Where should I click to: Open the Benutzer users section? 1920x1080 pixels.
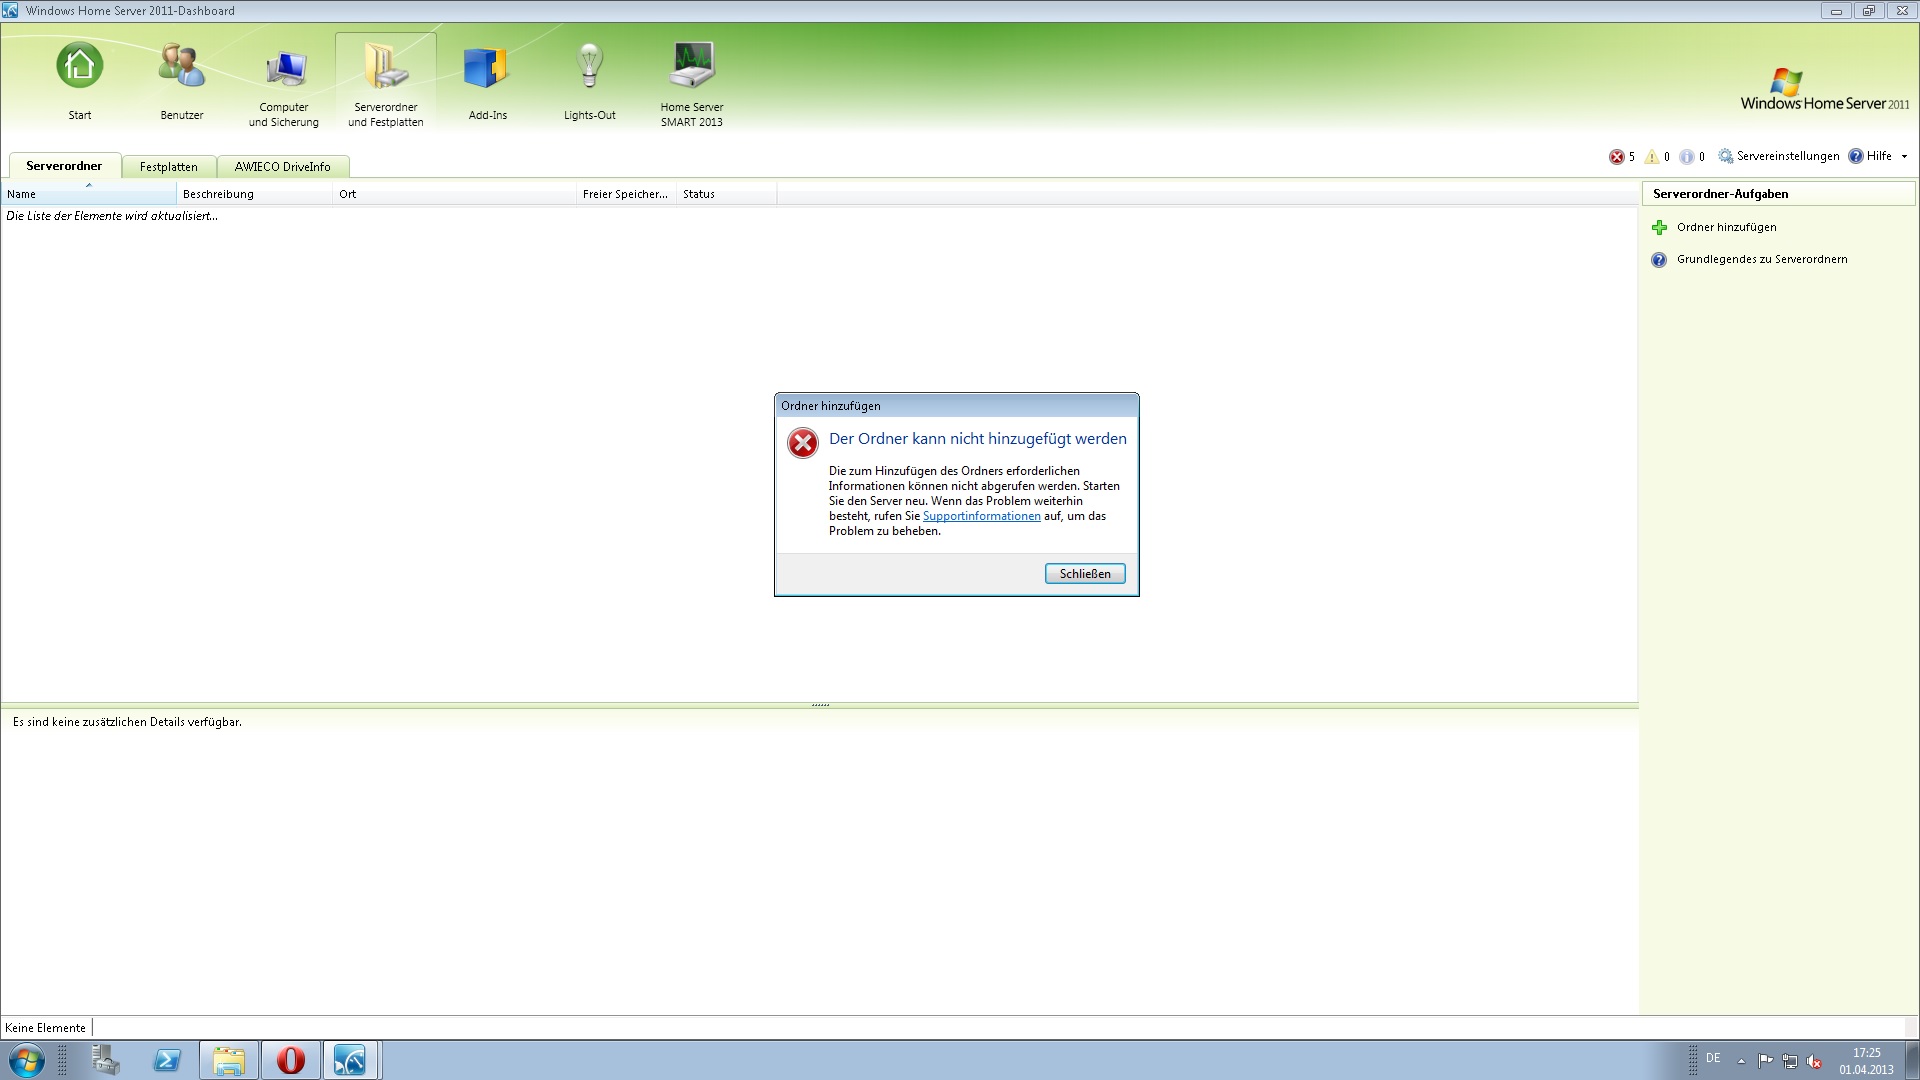(x=182, y=82)
